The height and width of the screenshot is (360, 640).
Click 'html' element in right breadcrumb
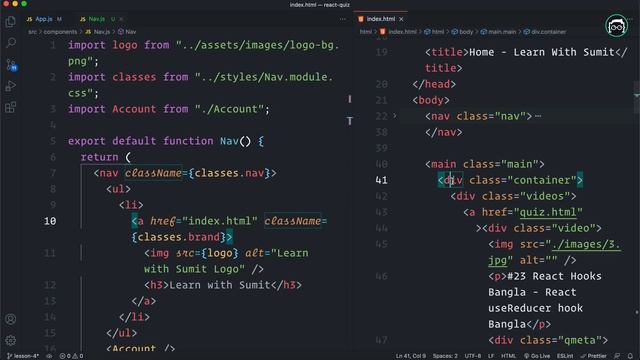[434, 31]
